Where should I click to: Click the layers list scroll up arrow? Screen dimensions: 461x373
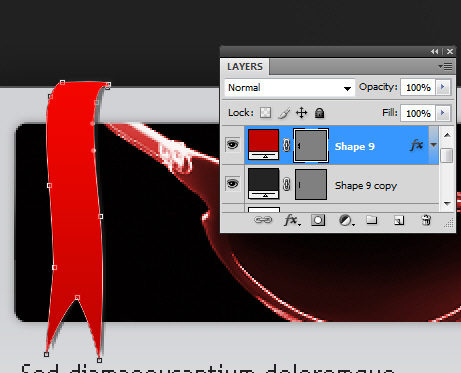447,135
